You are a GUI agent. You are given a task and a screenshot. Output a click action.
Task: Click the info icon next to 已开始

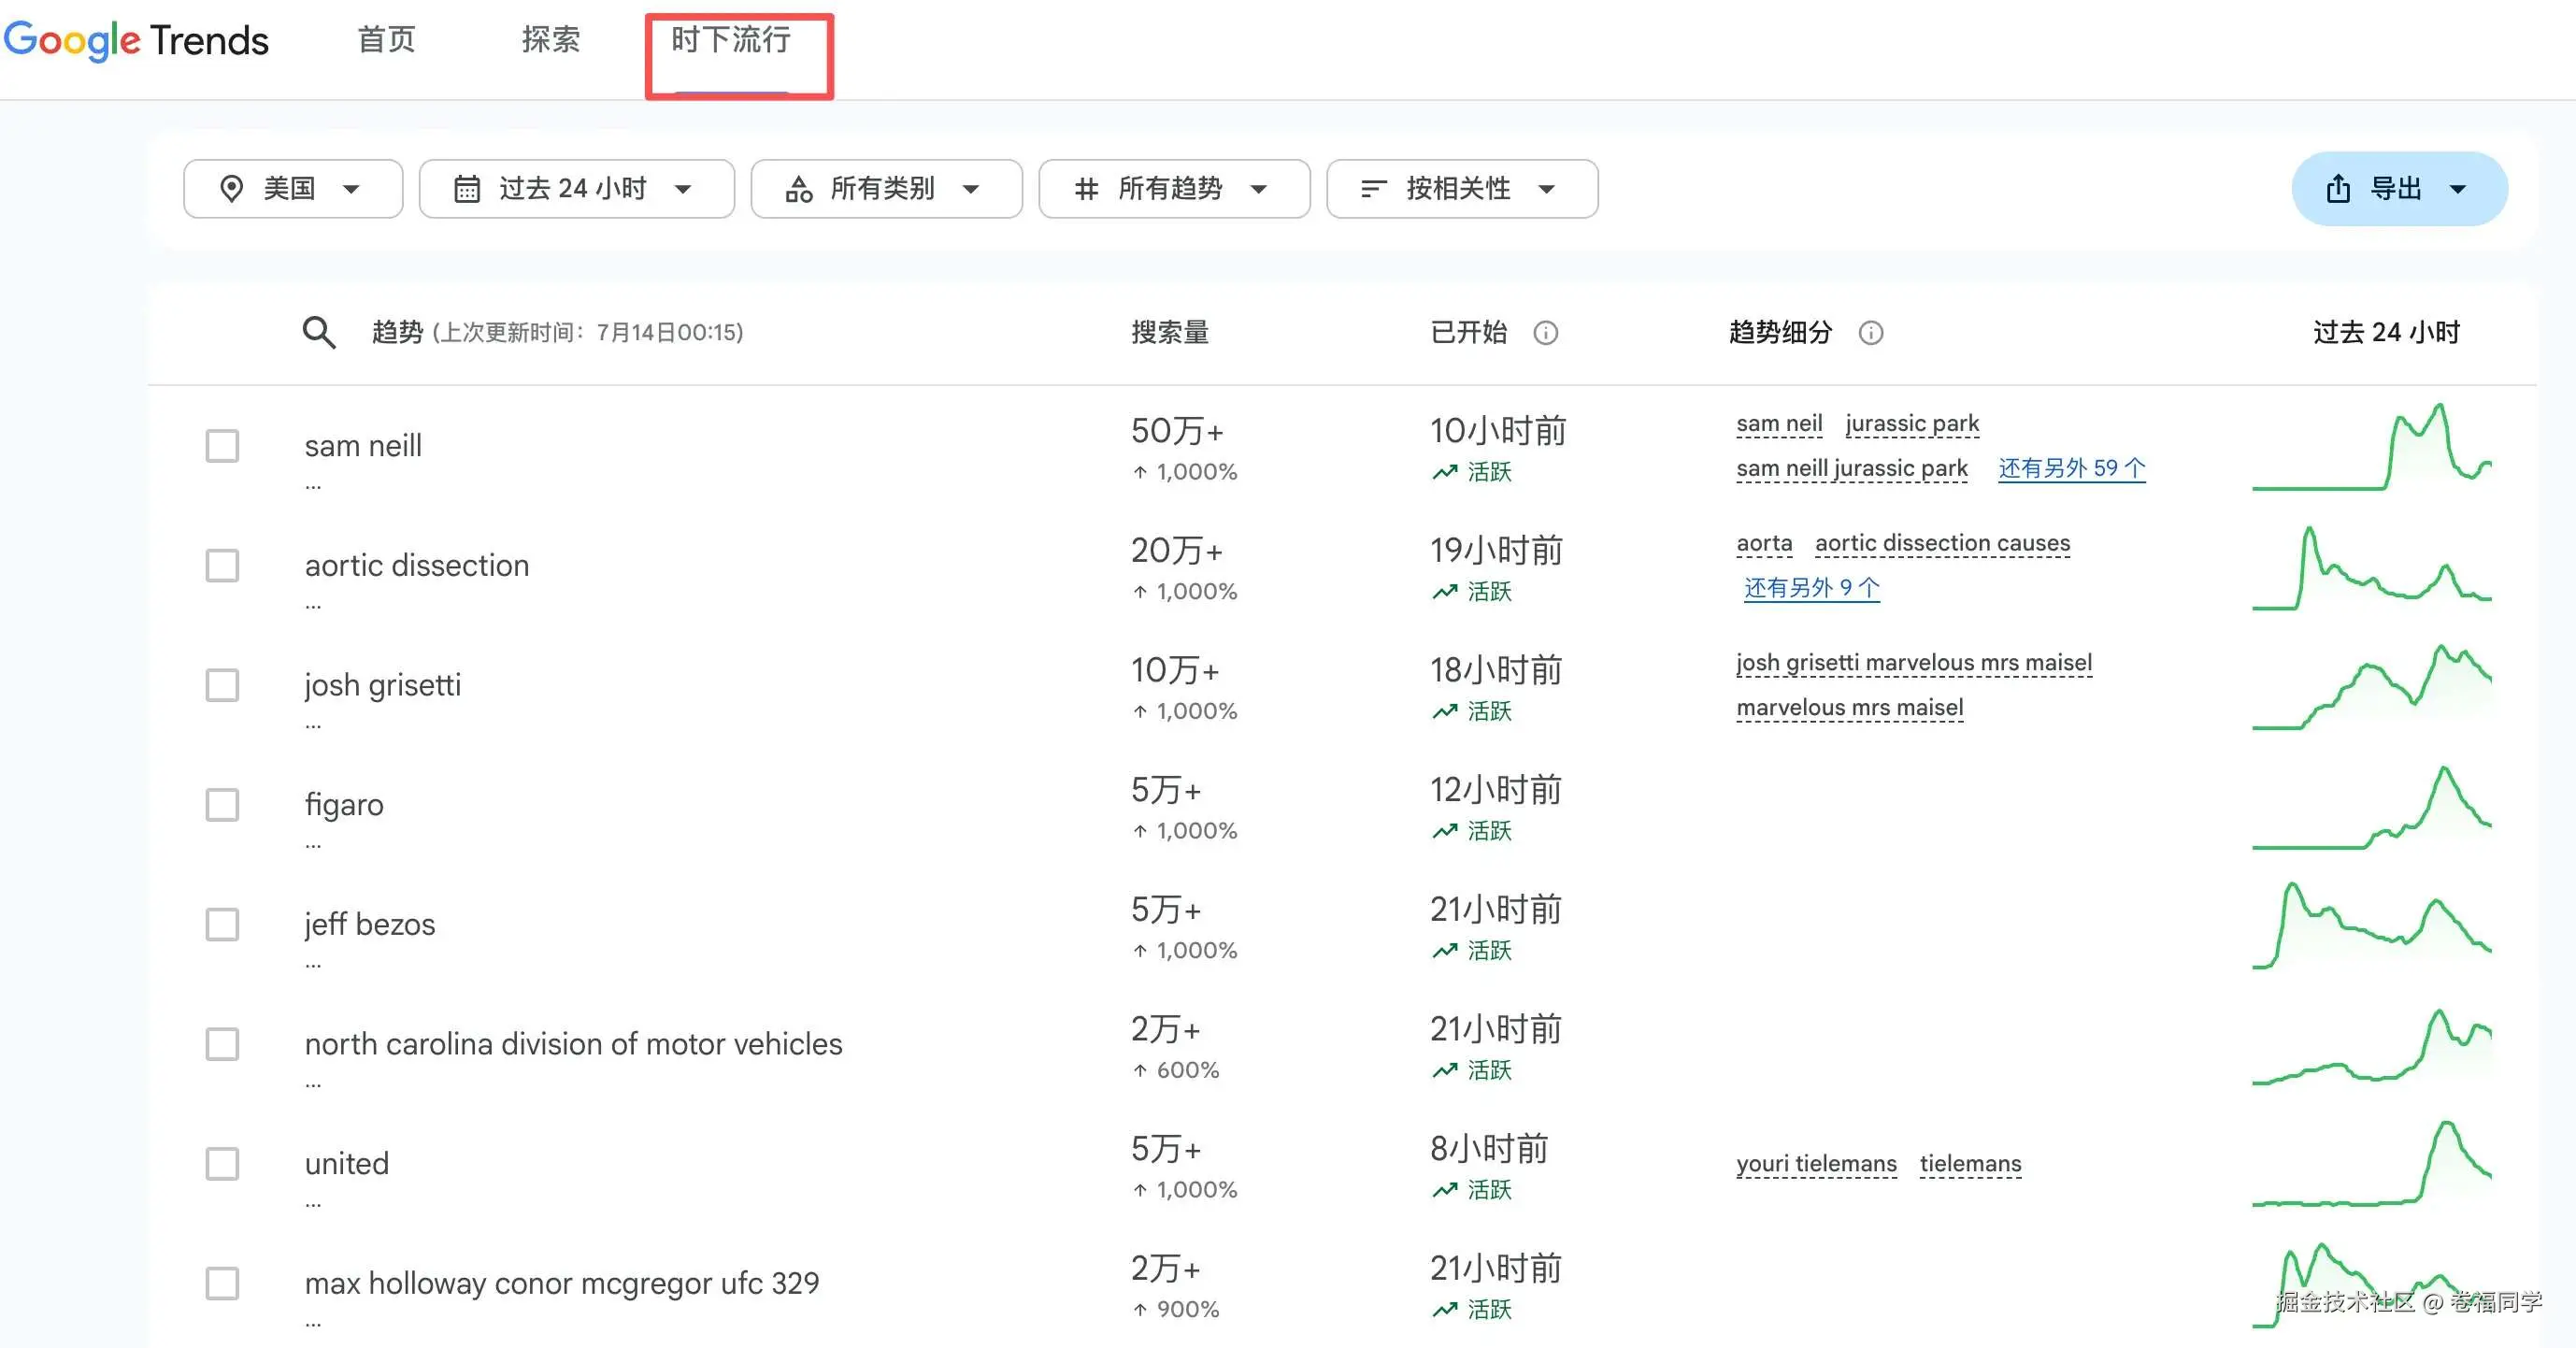pos(1545,333)
